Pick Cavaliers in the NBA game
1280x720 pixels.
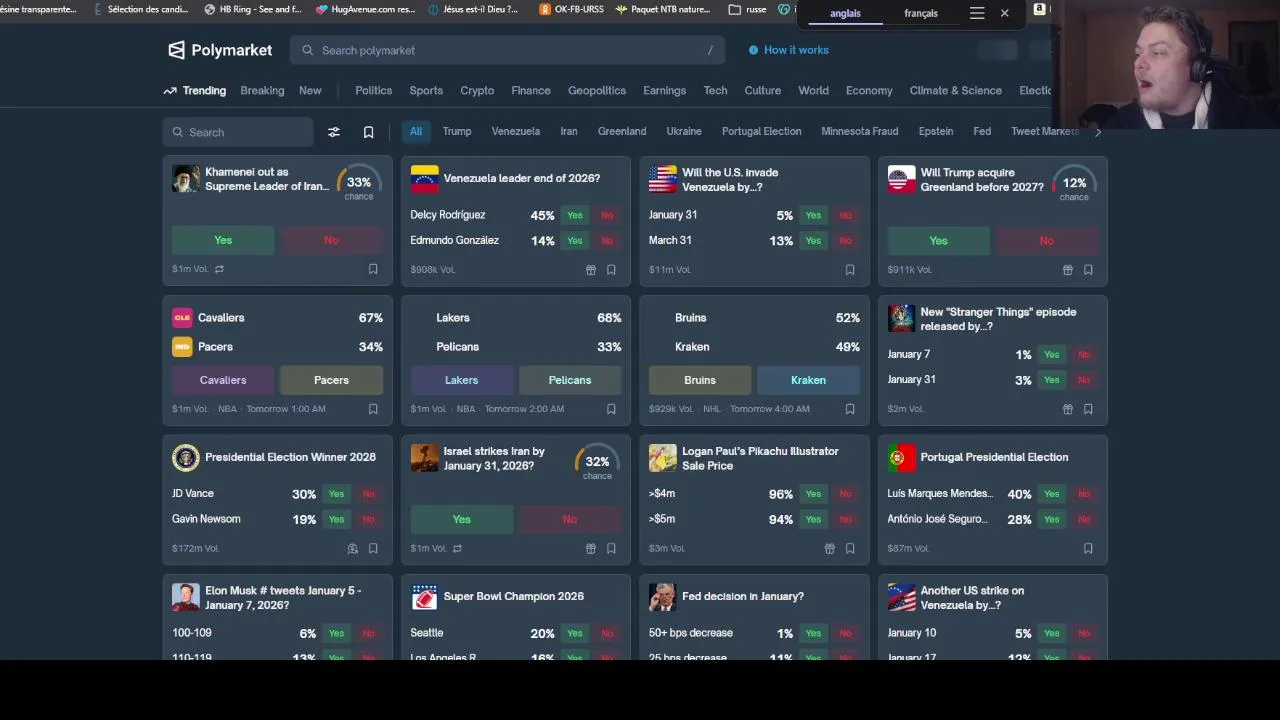223,380
